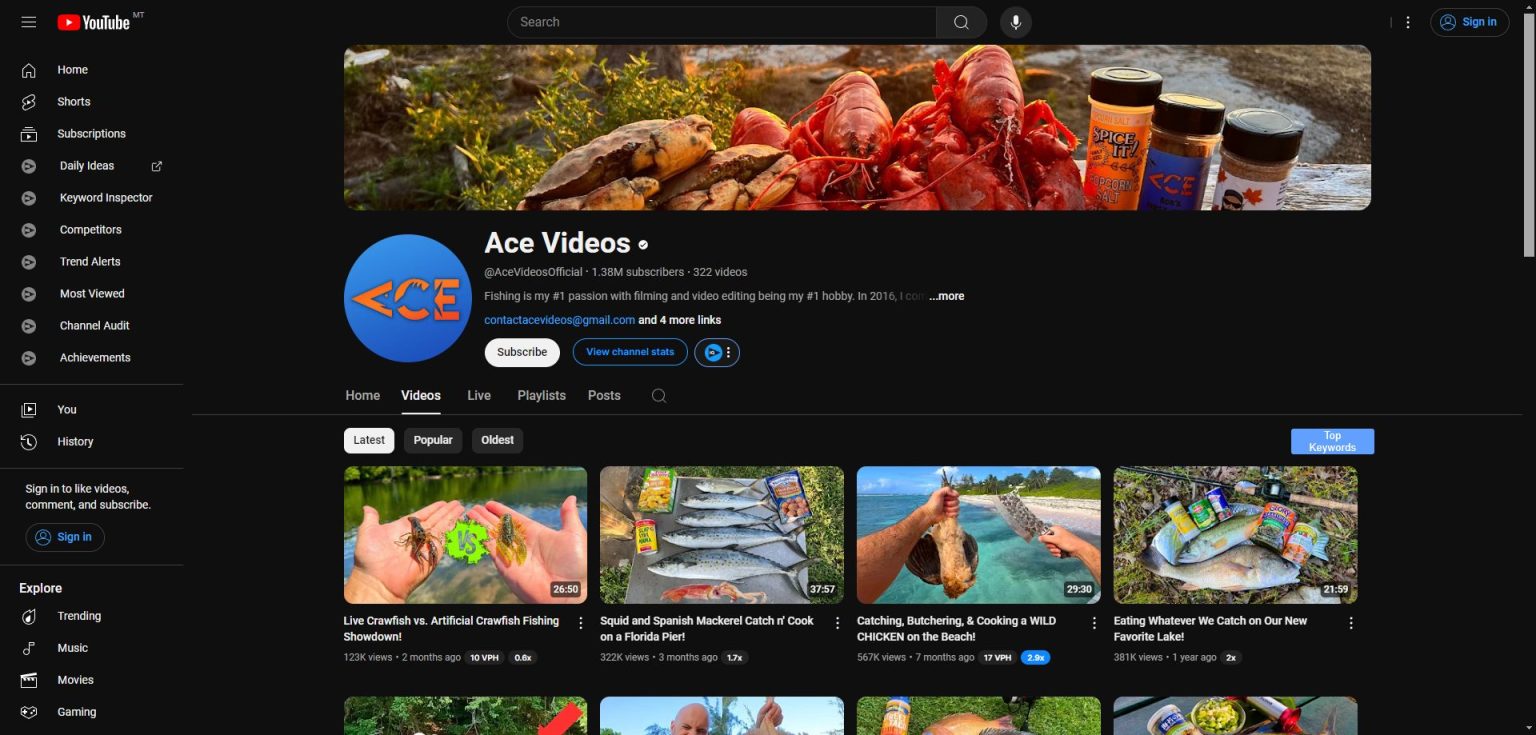1536x735 pixels.
Task: Expand the 'and 4 more links' section
Action: [679, 319]
